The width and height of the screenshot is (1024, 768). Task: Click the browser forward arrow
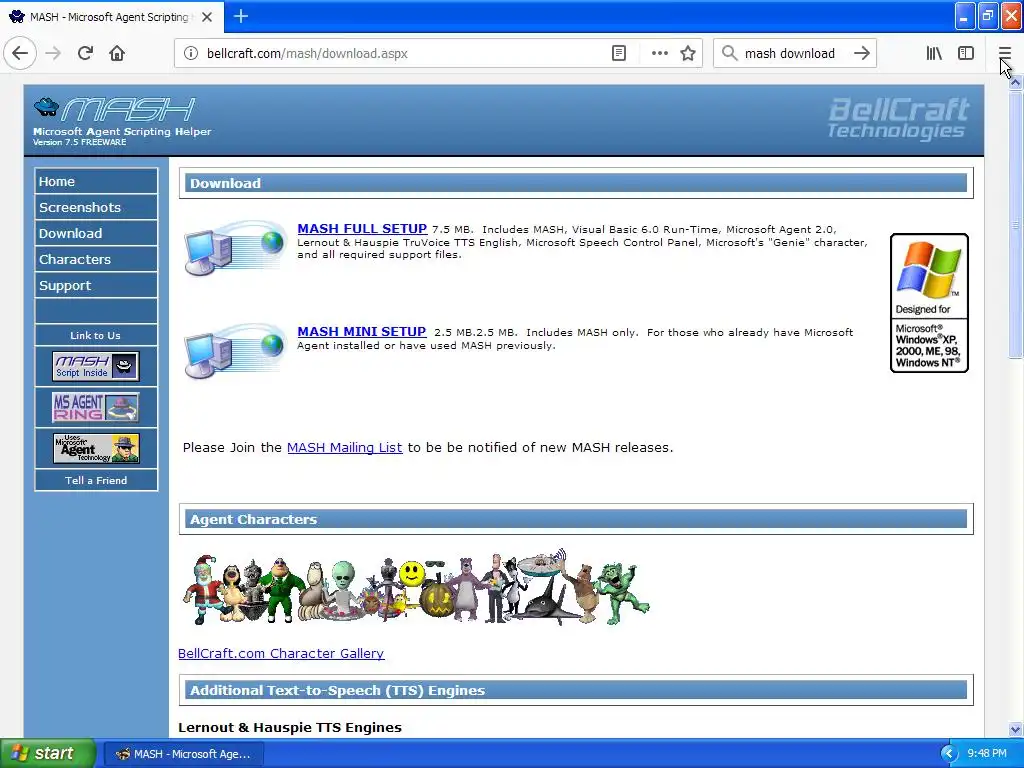53,53
